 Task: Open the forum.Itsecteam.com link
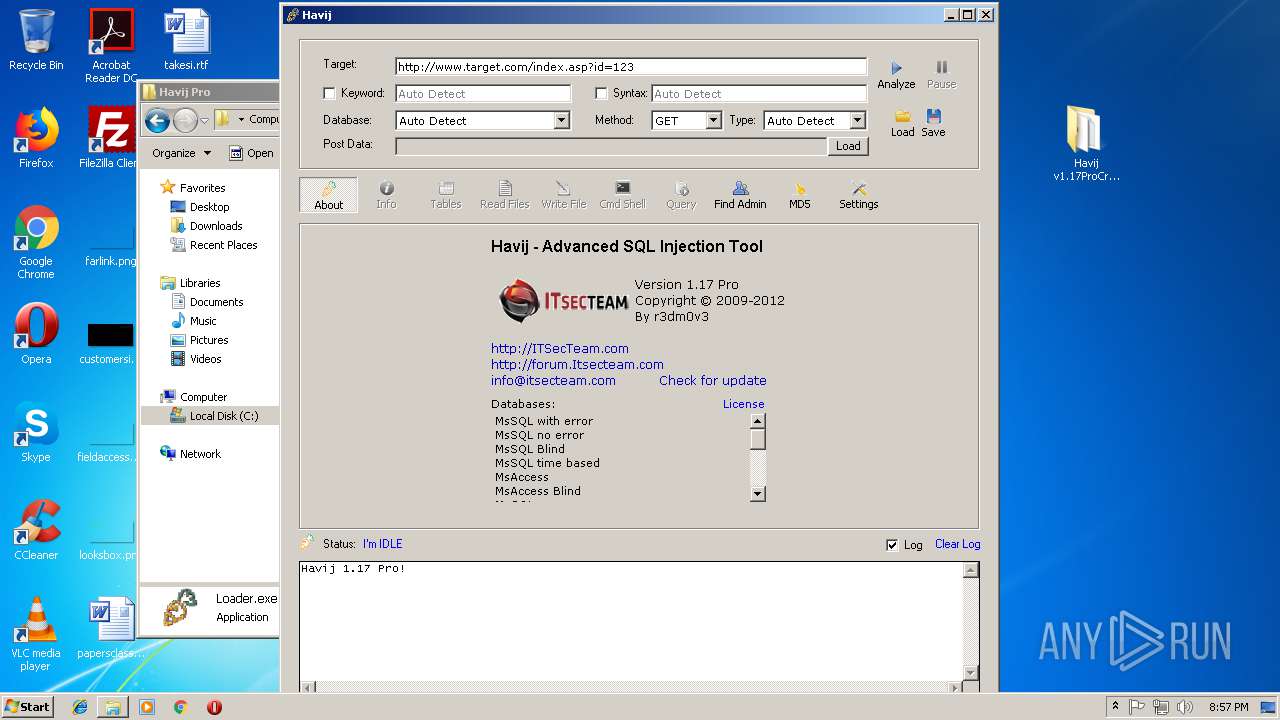click(577, 364)
